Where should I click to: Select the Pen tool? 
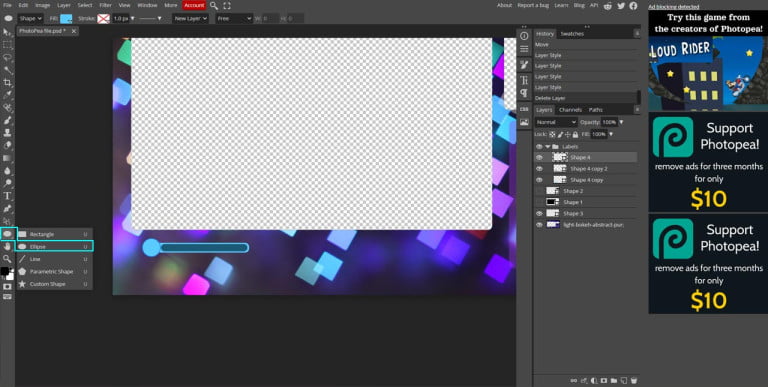pyautogui.click(x=7, y=209)
